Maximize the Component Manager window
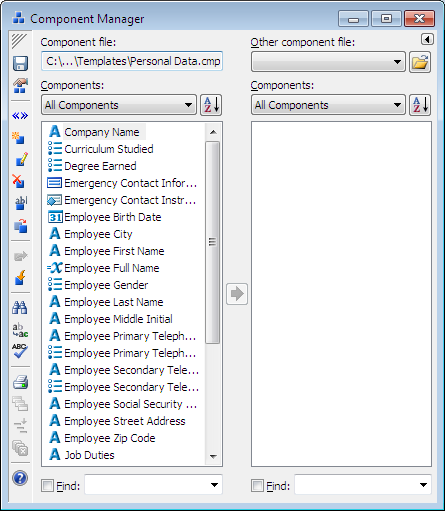This screenshot has height=511, width=445. [386, 18]
